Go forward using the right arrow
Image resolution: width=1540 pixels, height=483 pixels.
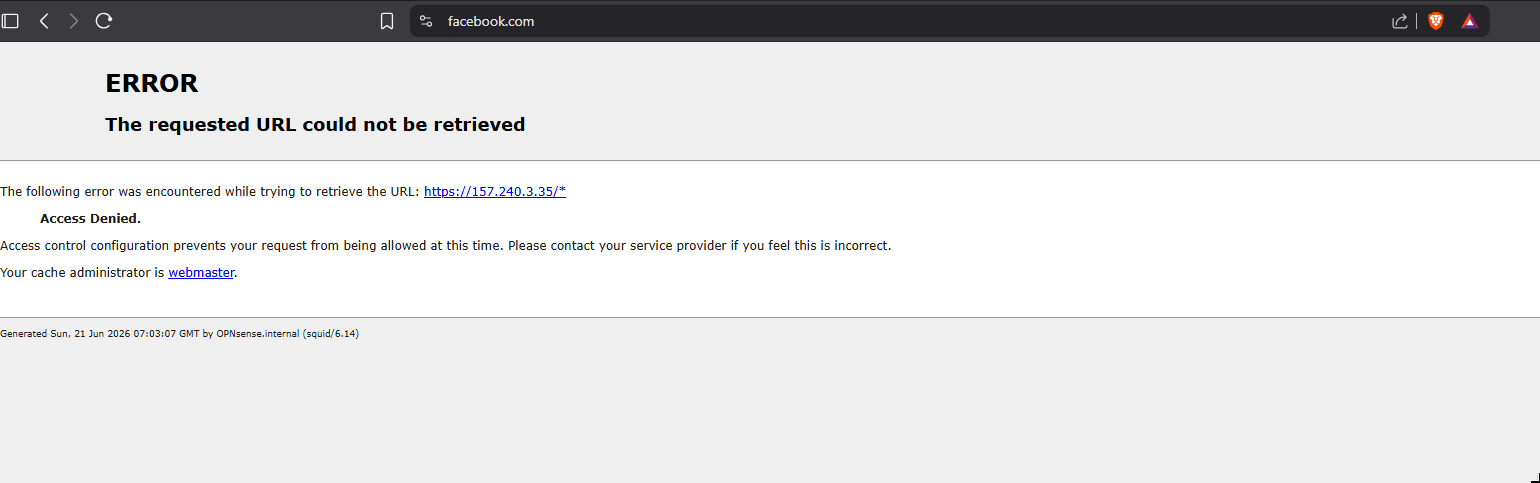click(x=73, y=21)
